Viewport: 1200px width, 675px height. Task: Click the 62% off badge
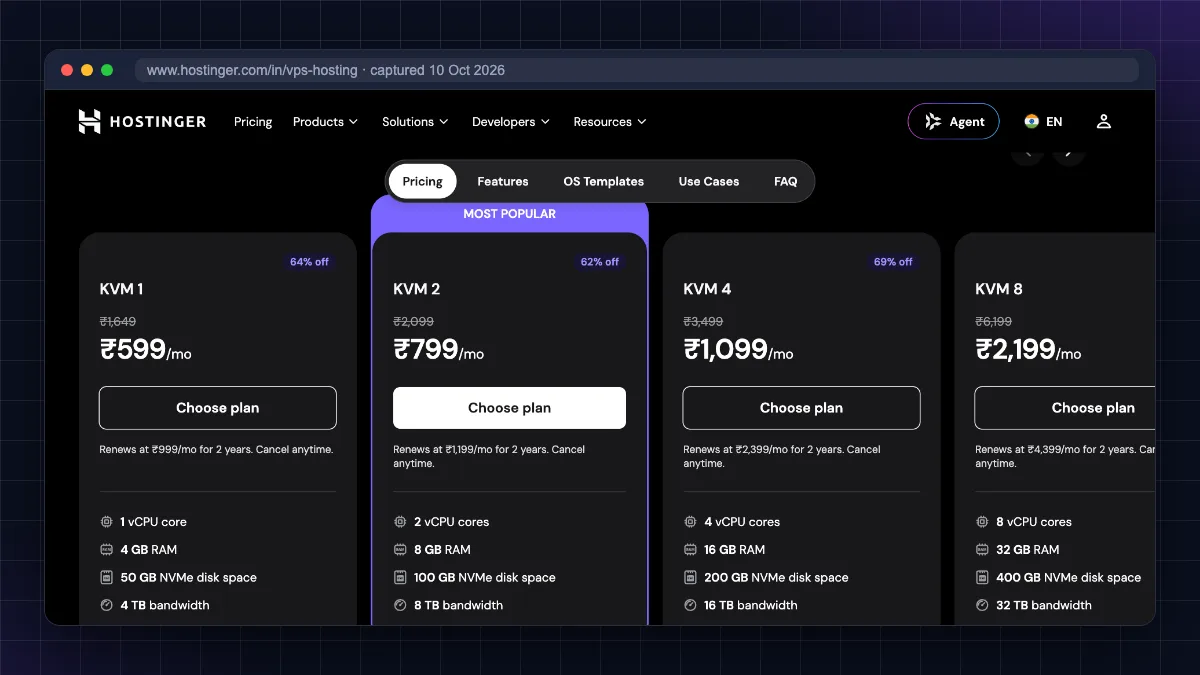pos(600,262)
